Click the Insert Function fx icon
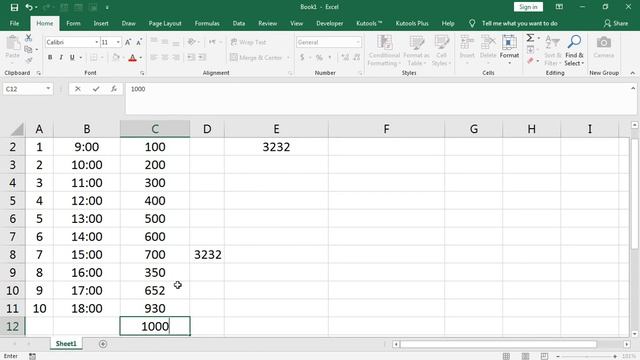 click(x=114, y=89)
